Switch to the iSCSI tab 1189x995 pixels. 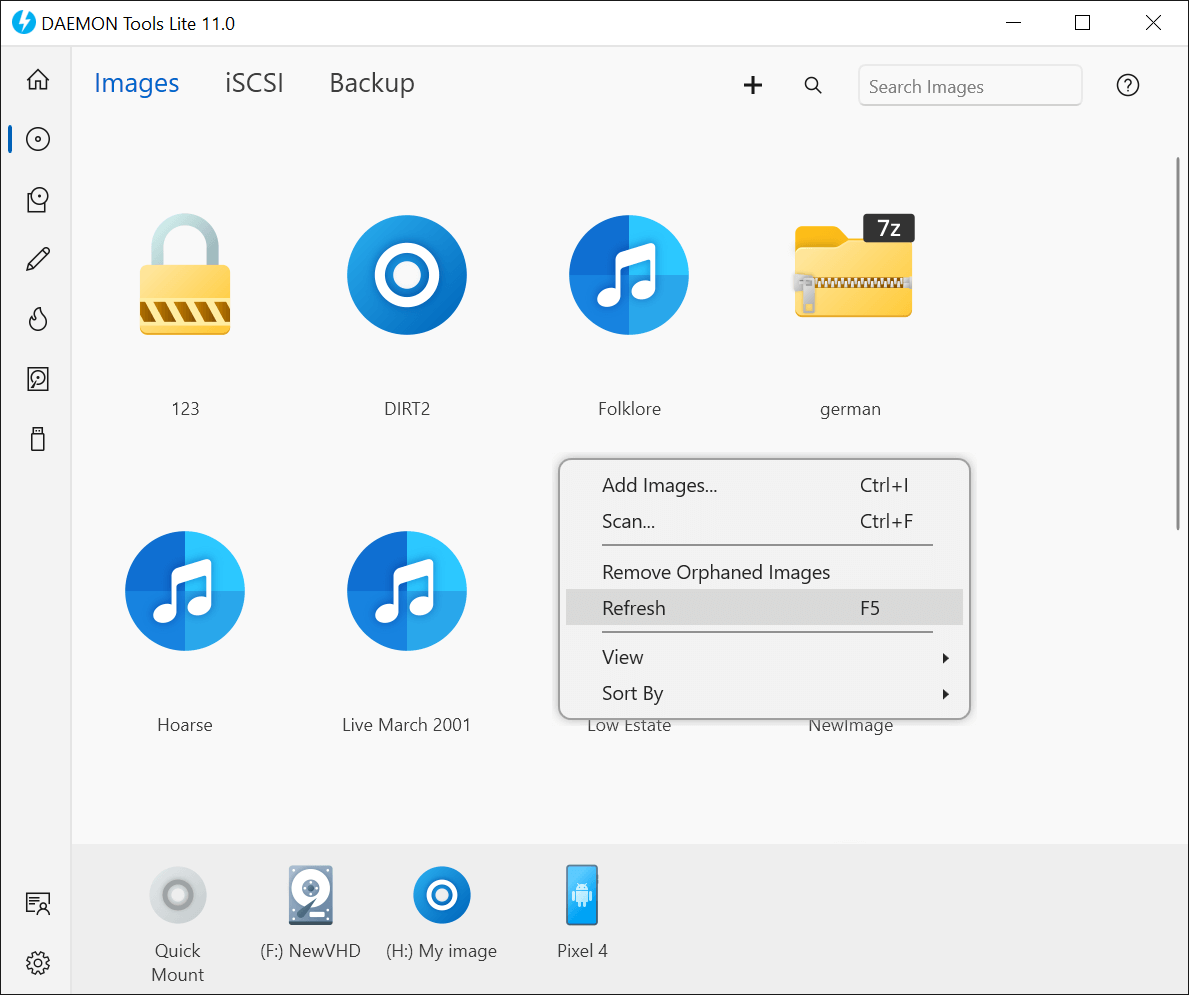254,83
